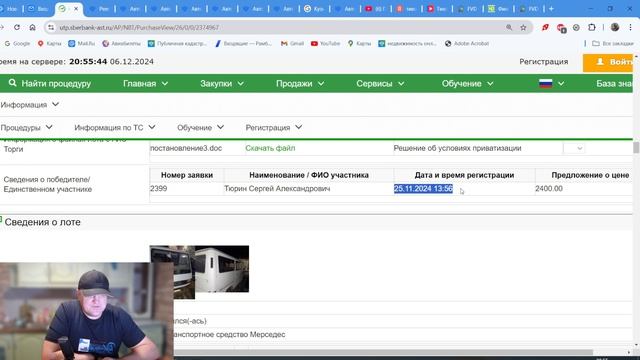The image size is (640, 360).
Task: Click the highlighted 25.11.2024 13:56 date
Action: pyautogui.click(x=423, y=189)
